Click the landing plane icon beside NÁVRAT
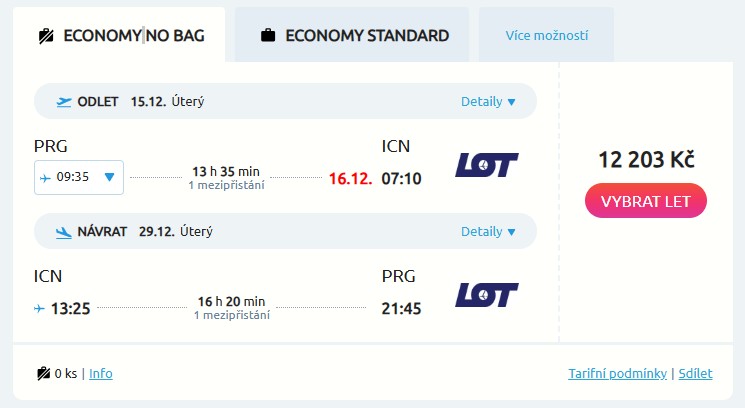 click(65, 231)
